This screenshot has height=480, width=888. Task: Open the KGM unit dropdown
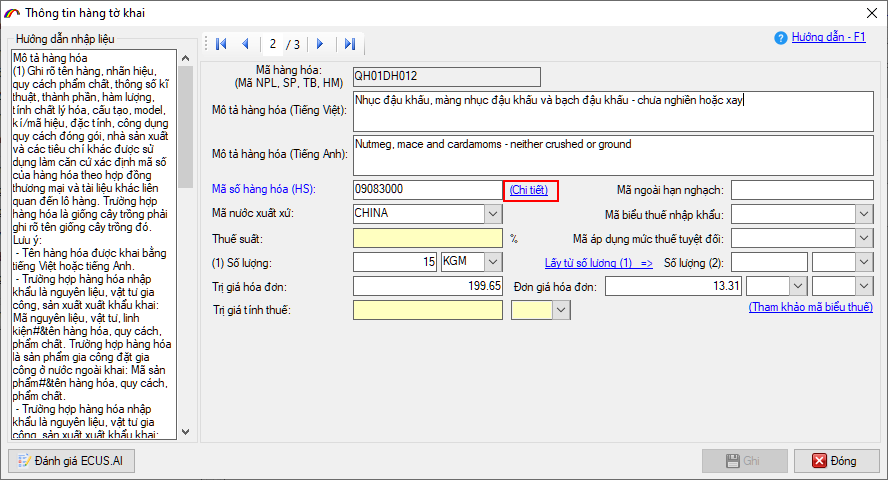tap(493, 262)
